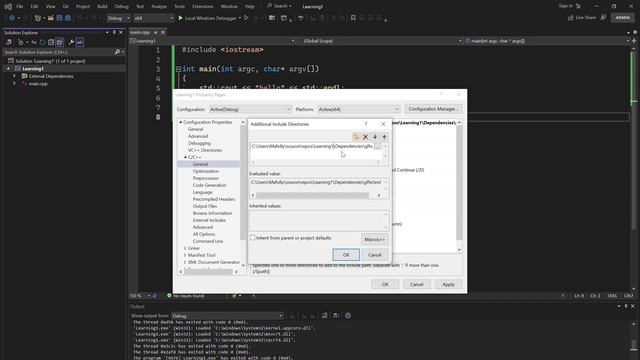Start Without Debugging outline play icon
The height and width of the screenshot is (360, 640).
coord(246,18)
